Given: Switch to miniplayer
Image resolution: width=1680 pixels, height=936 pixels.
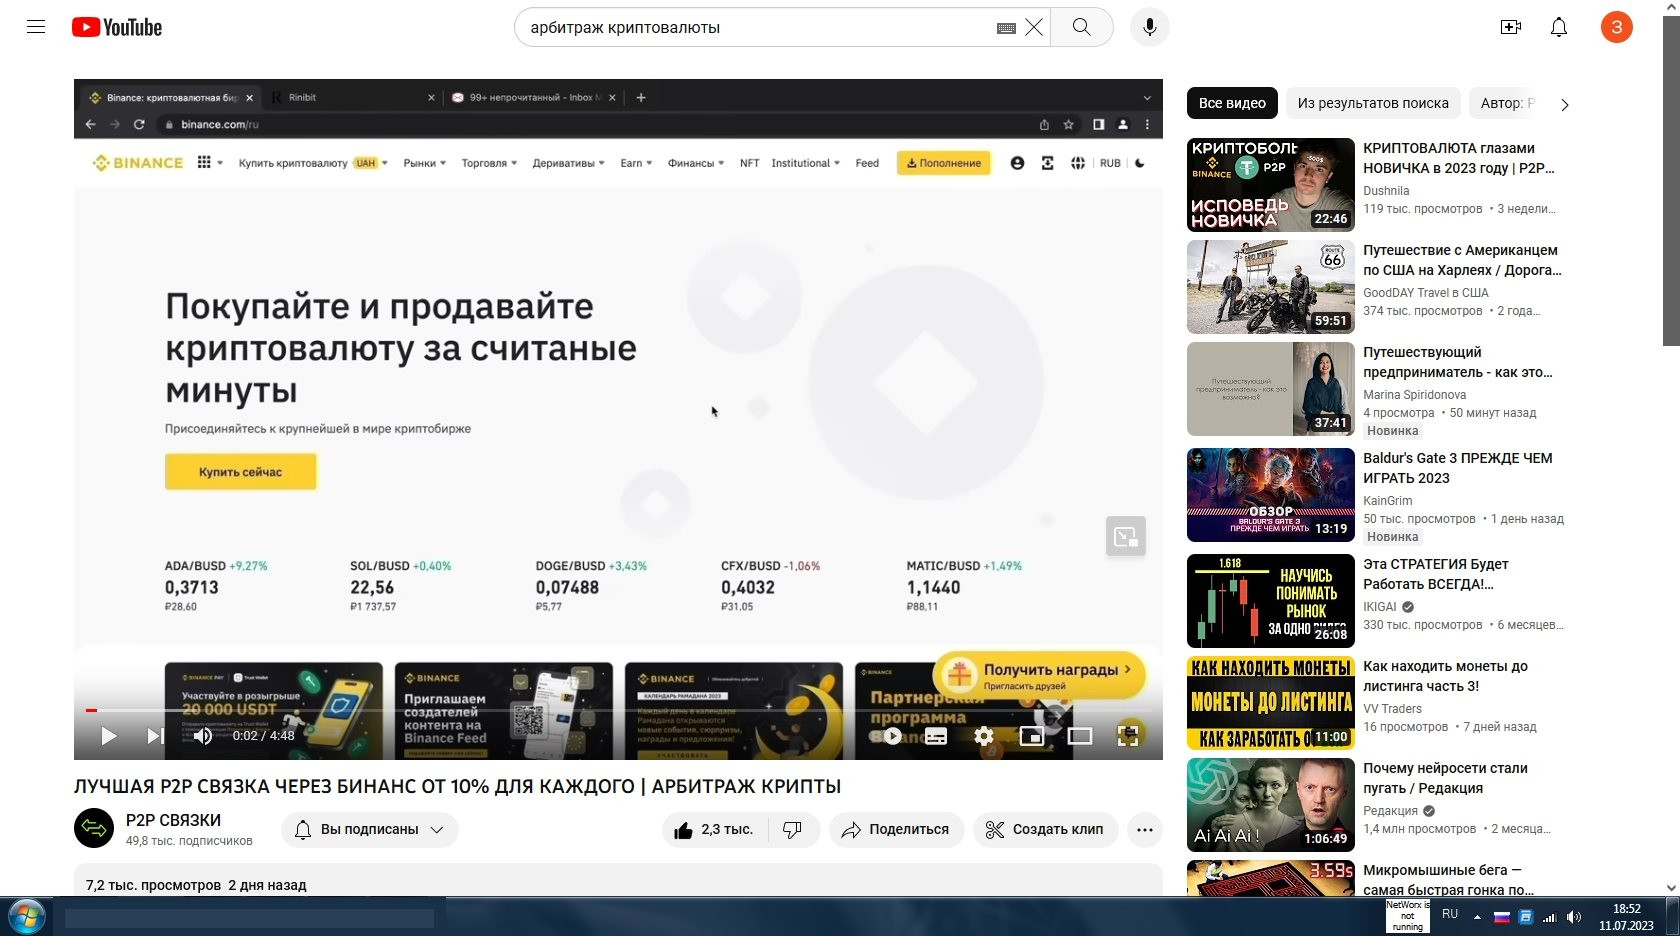Looking at the screenshot, I should 1032,736.
